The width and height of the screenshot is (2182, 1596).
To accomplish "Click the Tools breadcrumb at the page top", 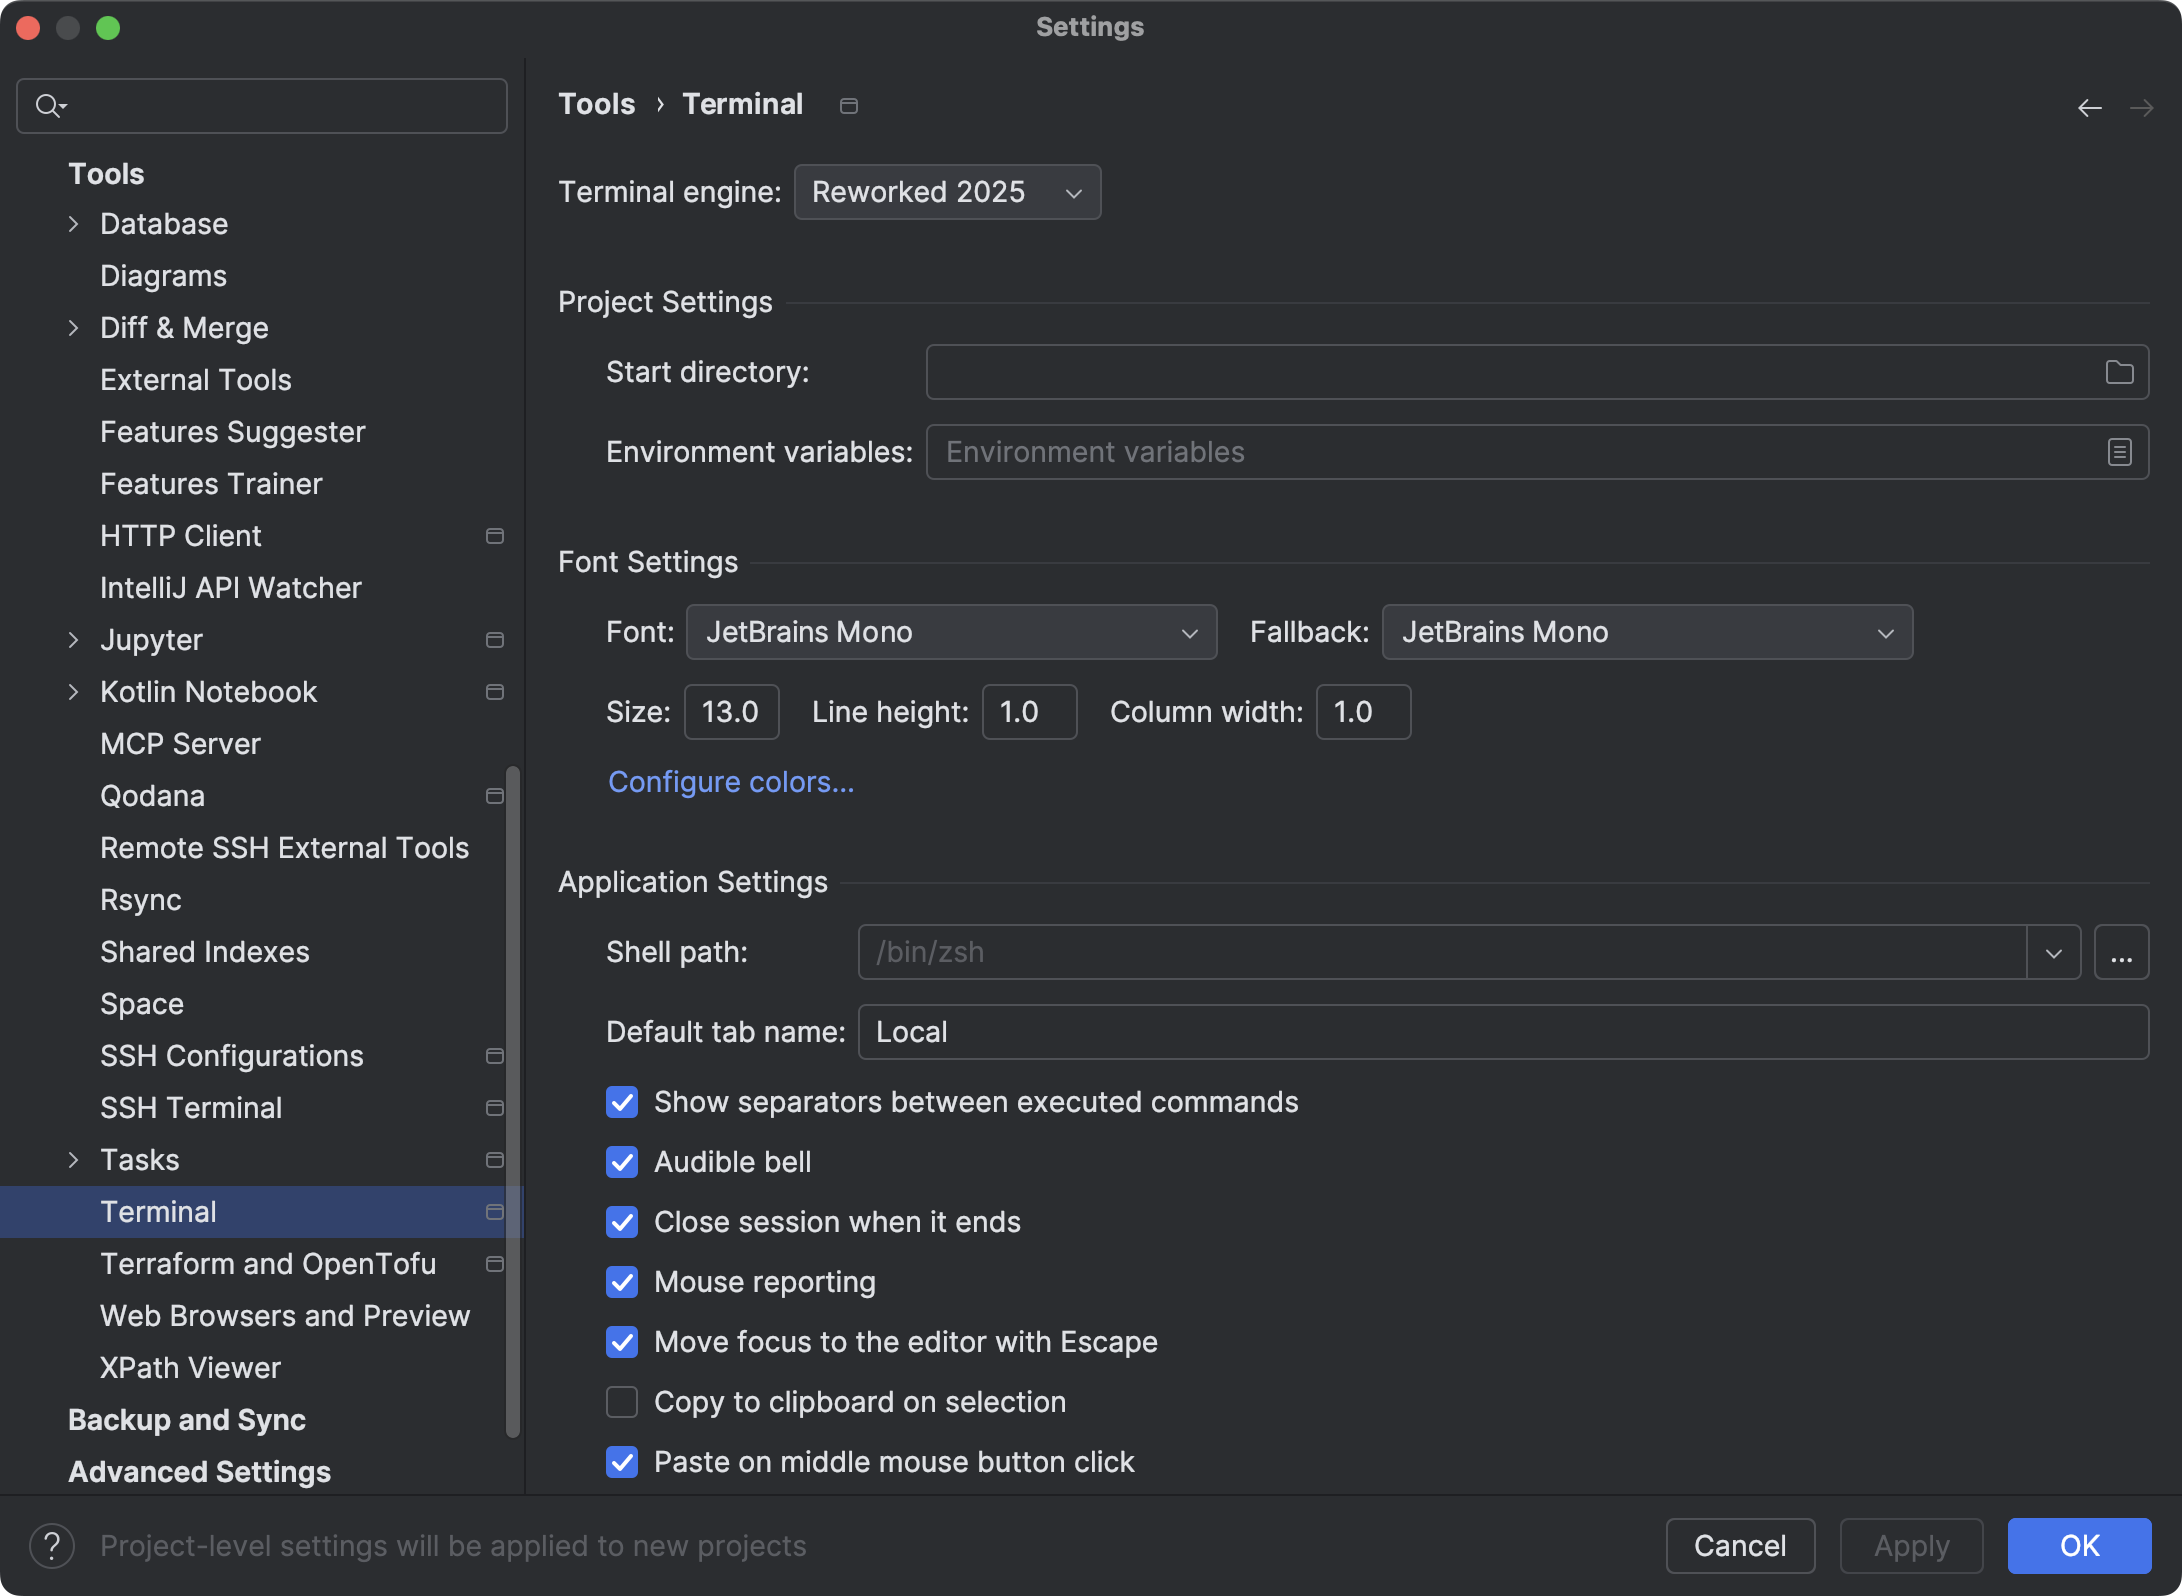I will (x=596, y=104).
